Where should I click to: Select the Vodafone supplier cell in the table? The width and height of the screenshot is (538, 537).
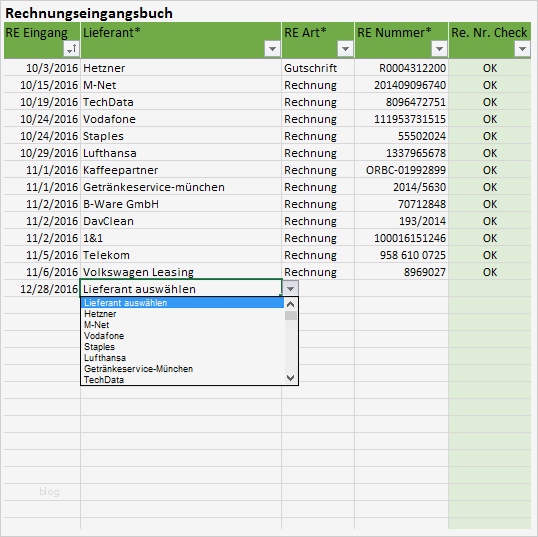click(x=181, y=119)
